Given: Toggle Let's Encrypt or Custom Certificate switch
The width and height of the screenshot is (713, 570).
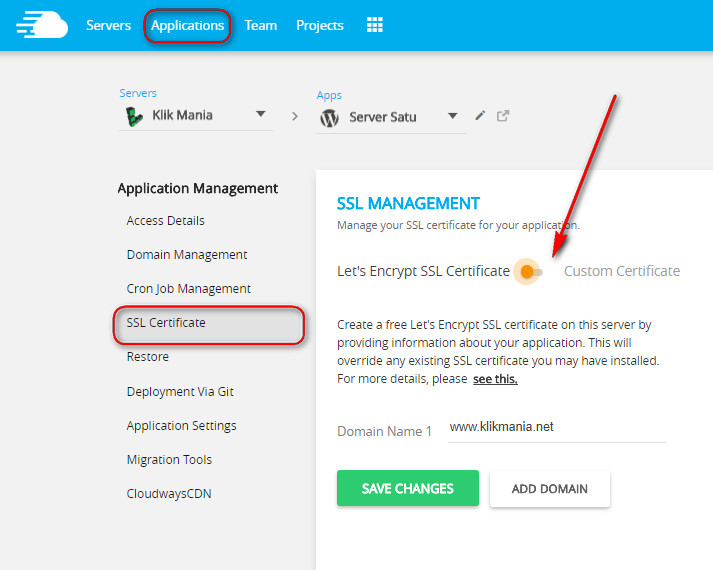Looking at the screenshot, I should [x=530, y=272].
